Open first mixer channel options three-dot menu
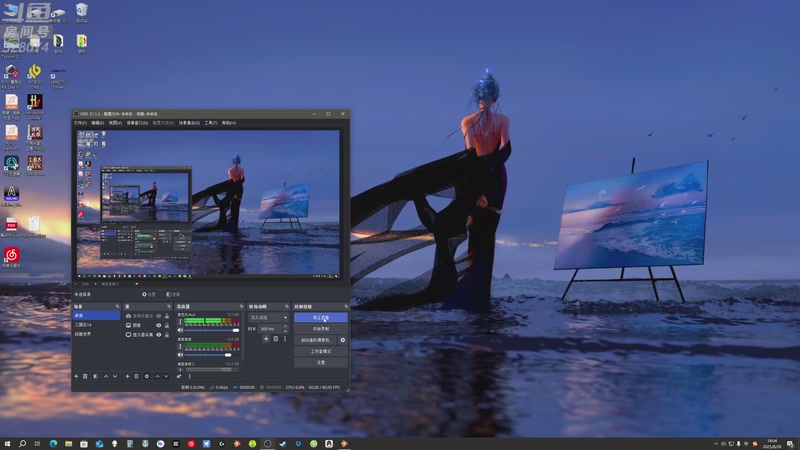The height and width of the screenshot is (450, 800). coord(180,321)
